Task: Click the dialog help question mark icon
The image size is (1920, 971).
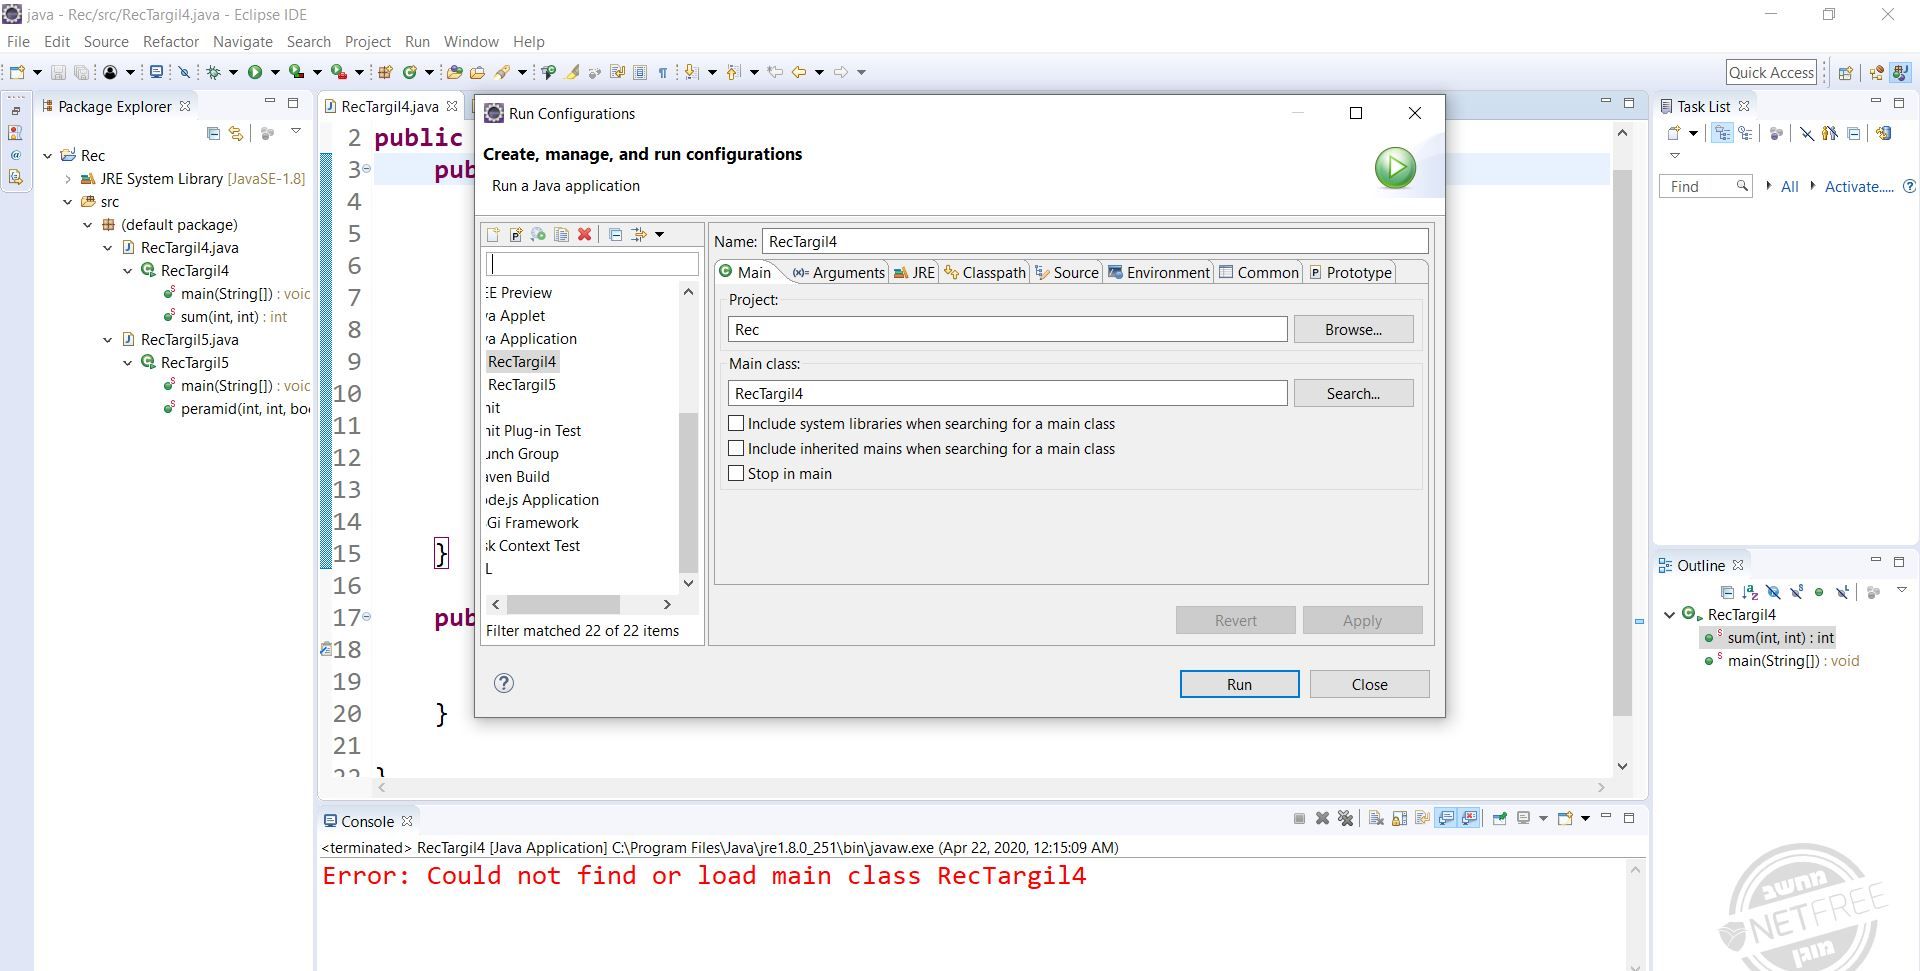Action: [x=504, y=683]
